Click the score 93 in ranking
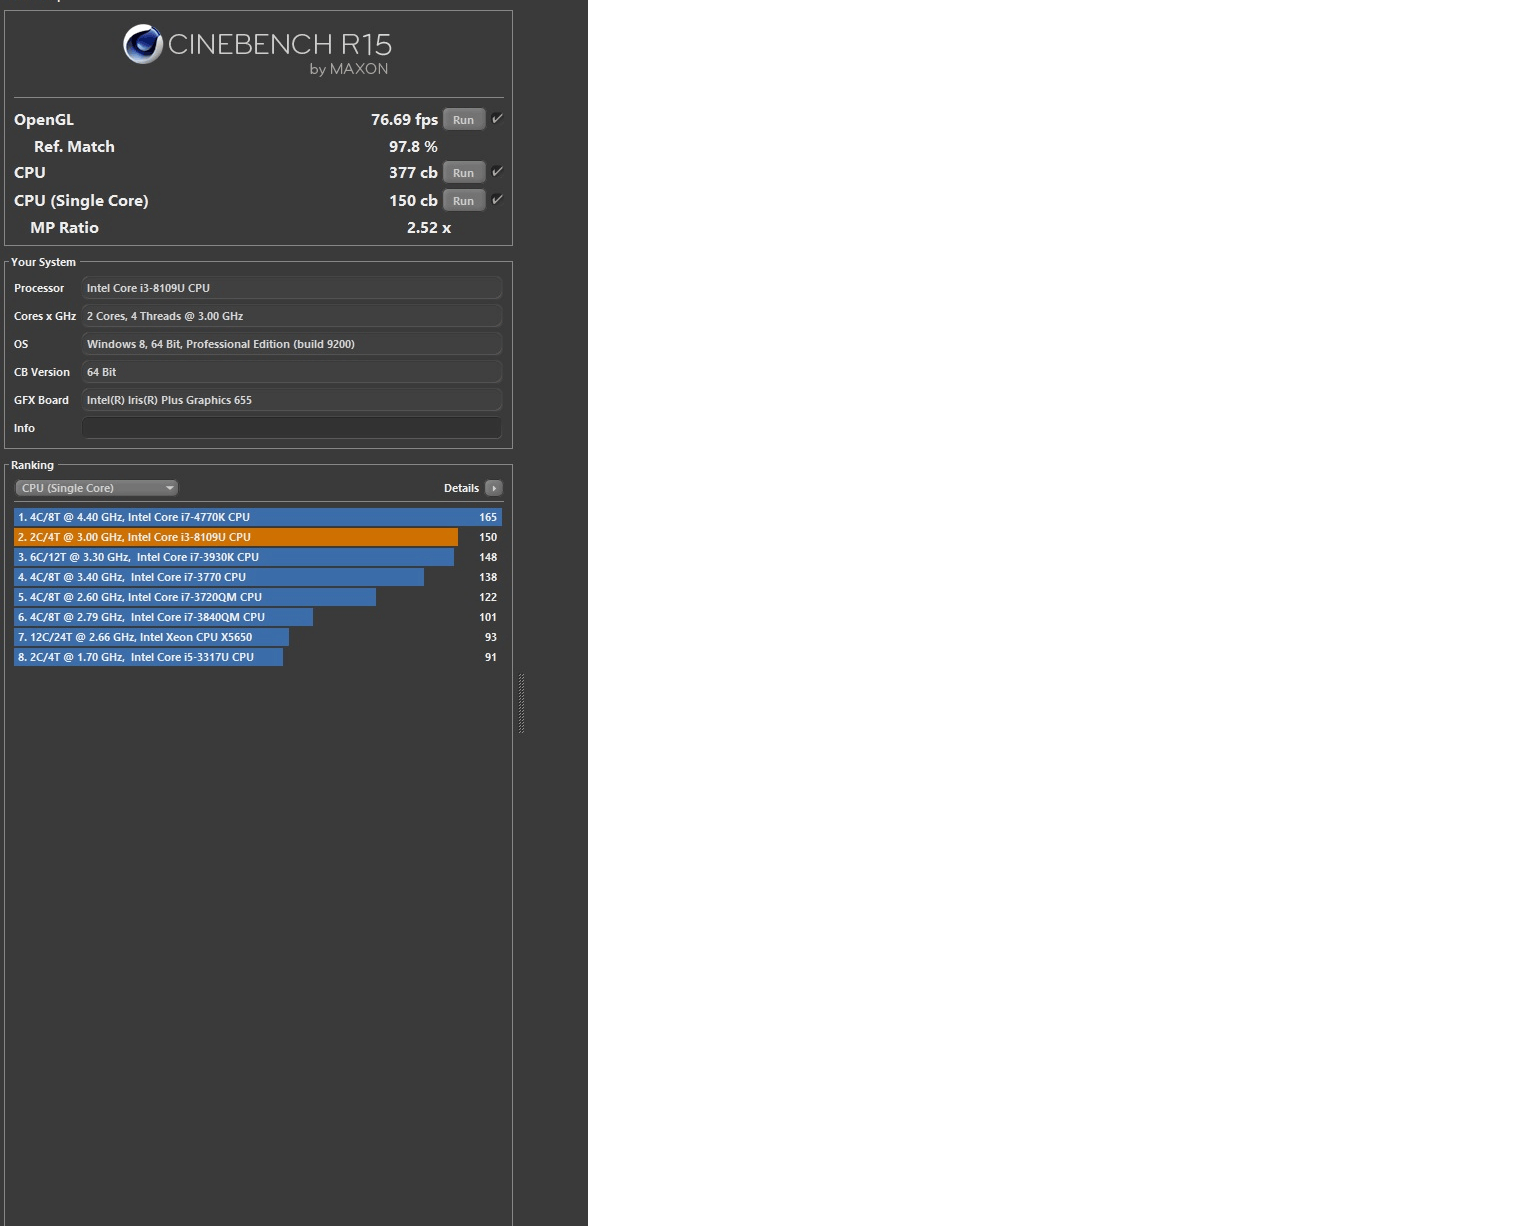Image resolution: width=1536 pixels, height=1226 pixels. (491, 637)
